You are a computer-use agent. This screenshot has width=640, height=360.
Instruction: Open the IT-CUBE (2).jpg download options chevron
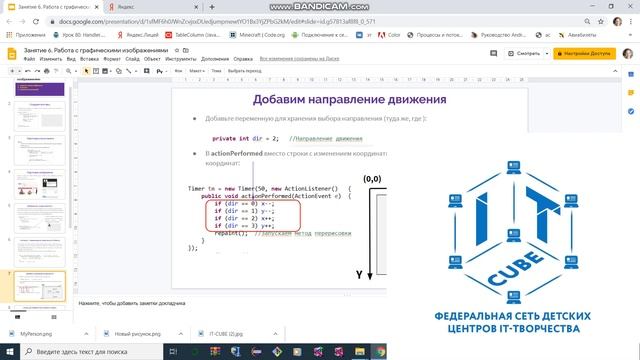[x=276, y=334]
